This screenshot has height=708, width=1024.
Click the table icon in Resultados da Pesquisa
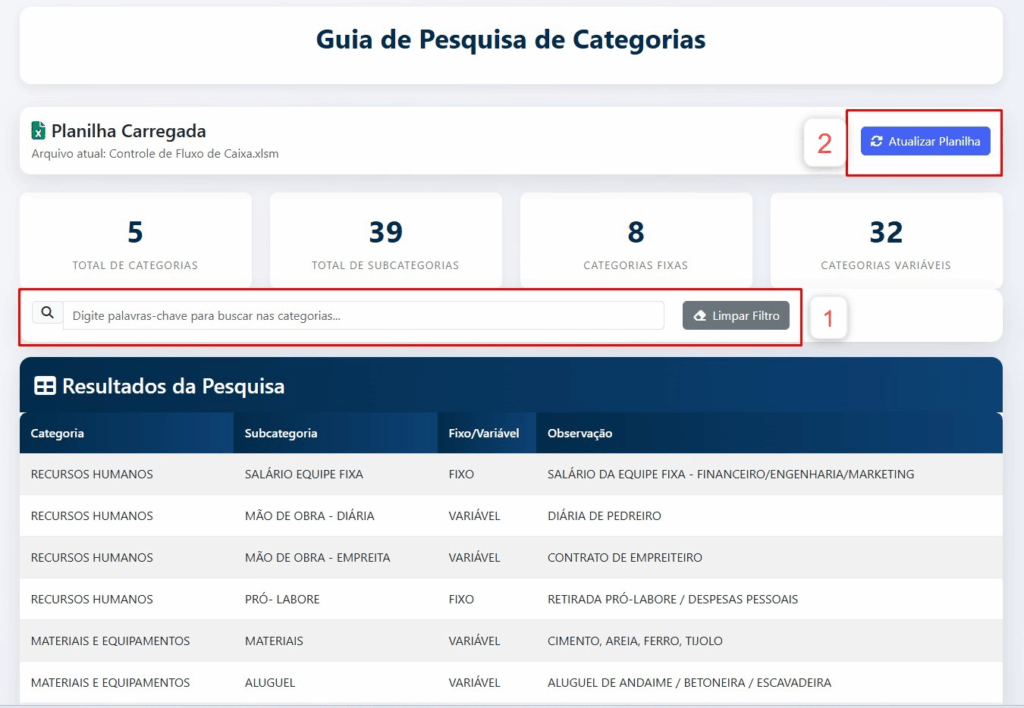click(45, 386)
